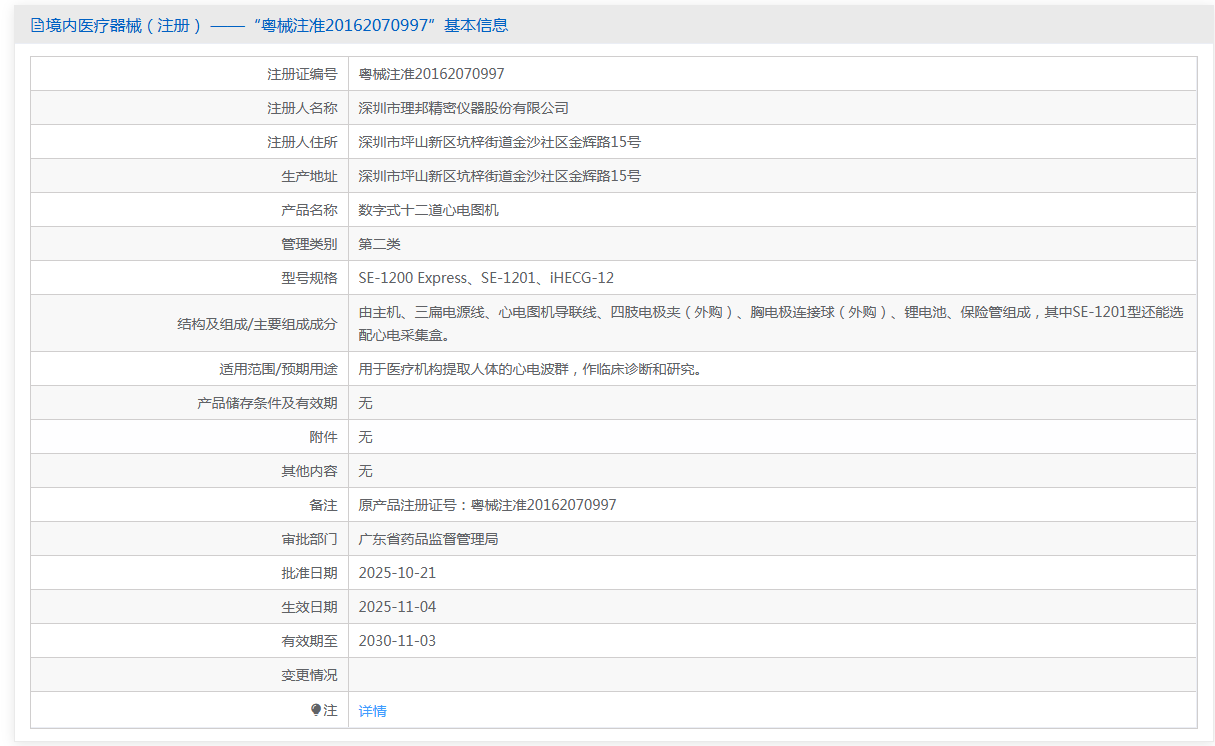Click the structure composition text starting 由主机
This screenshot has height=746, width=1215.
770,312
